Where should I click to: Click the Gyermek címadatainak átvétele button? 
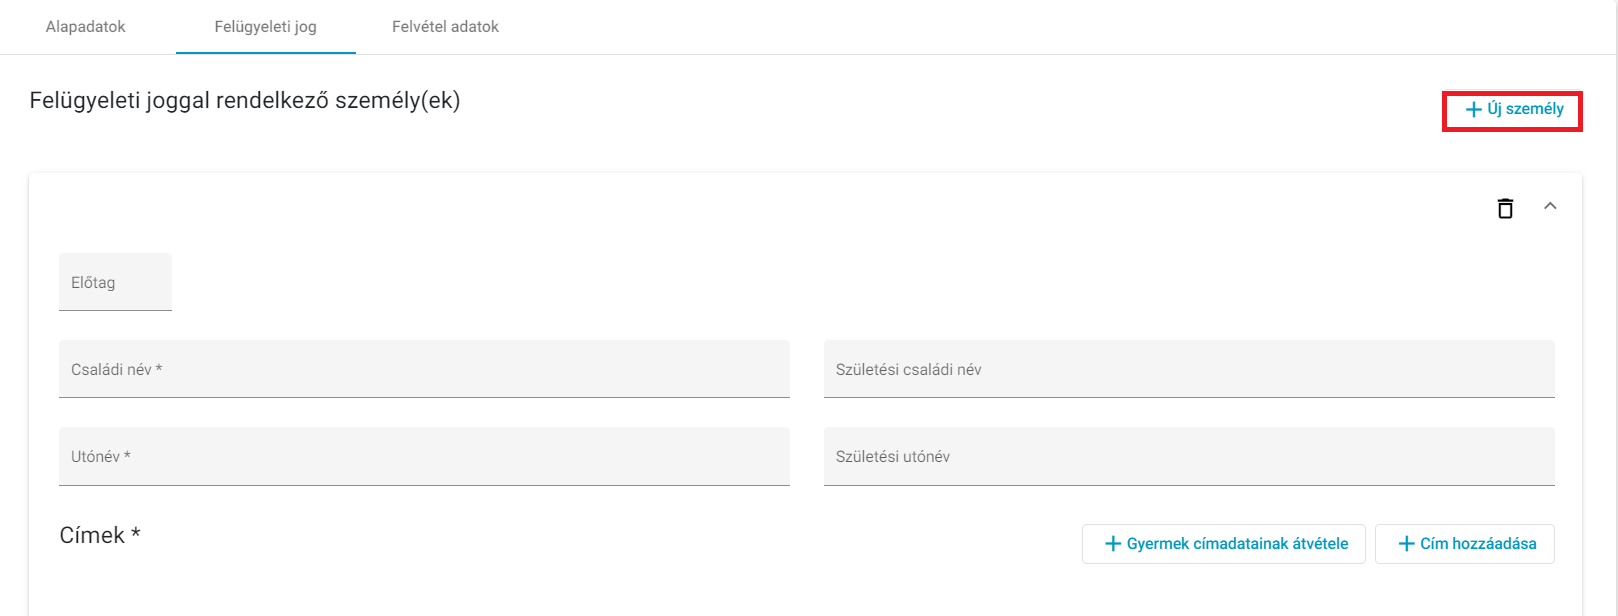[x=1224, y=544]
